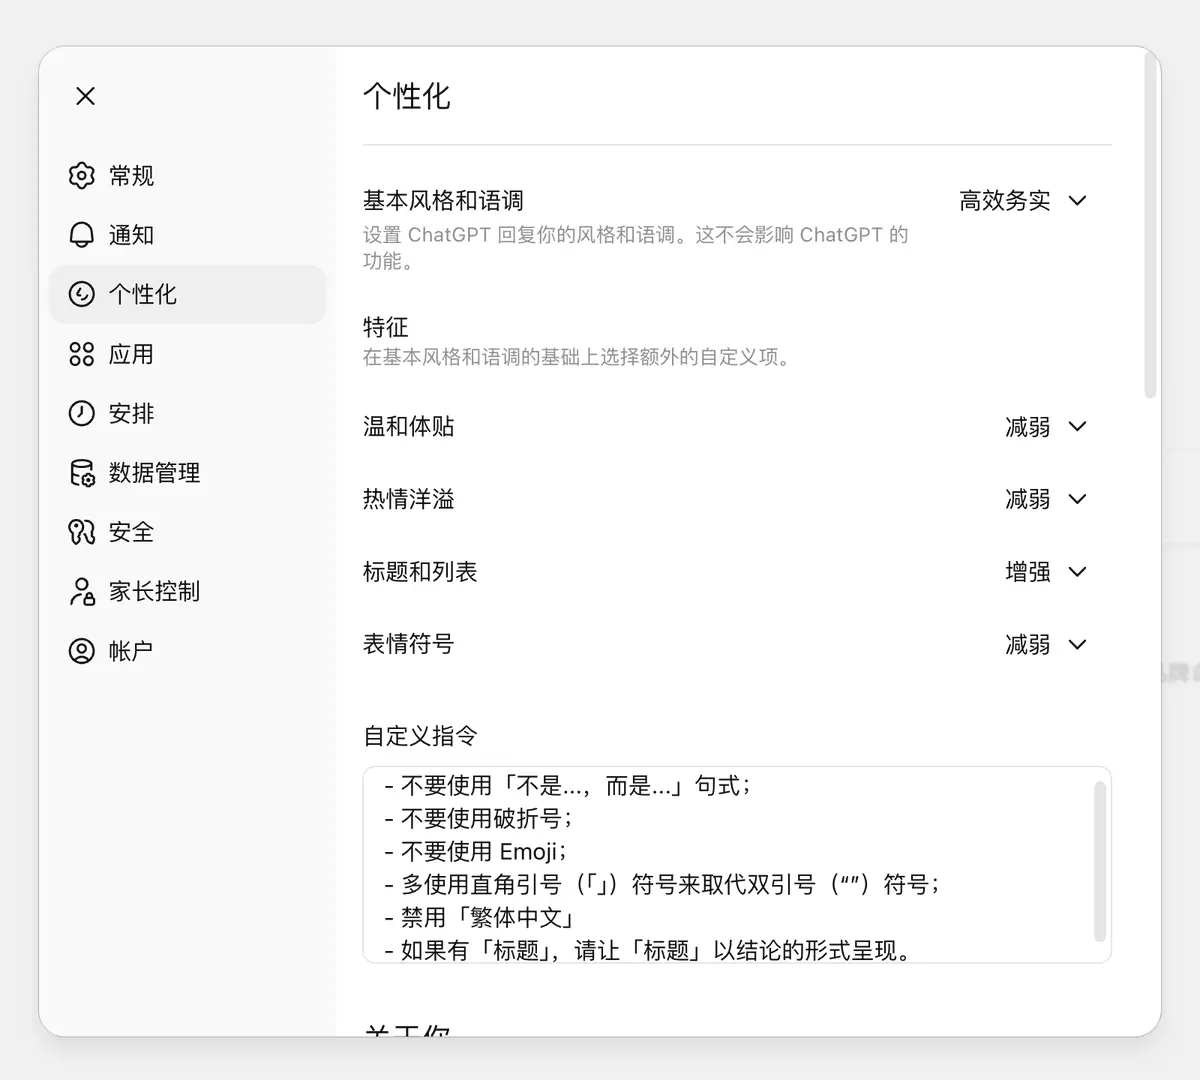This screenshot has height=1080, width=1200.
Task: Click the 温和体贴 label
Action: tap(409, 427)
